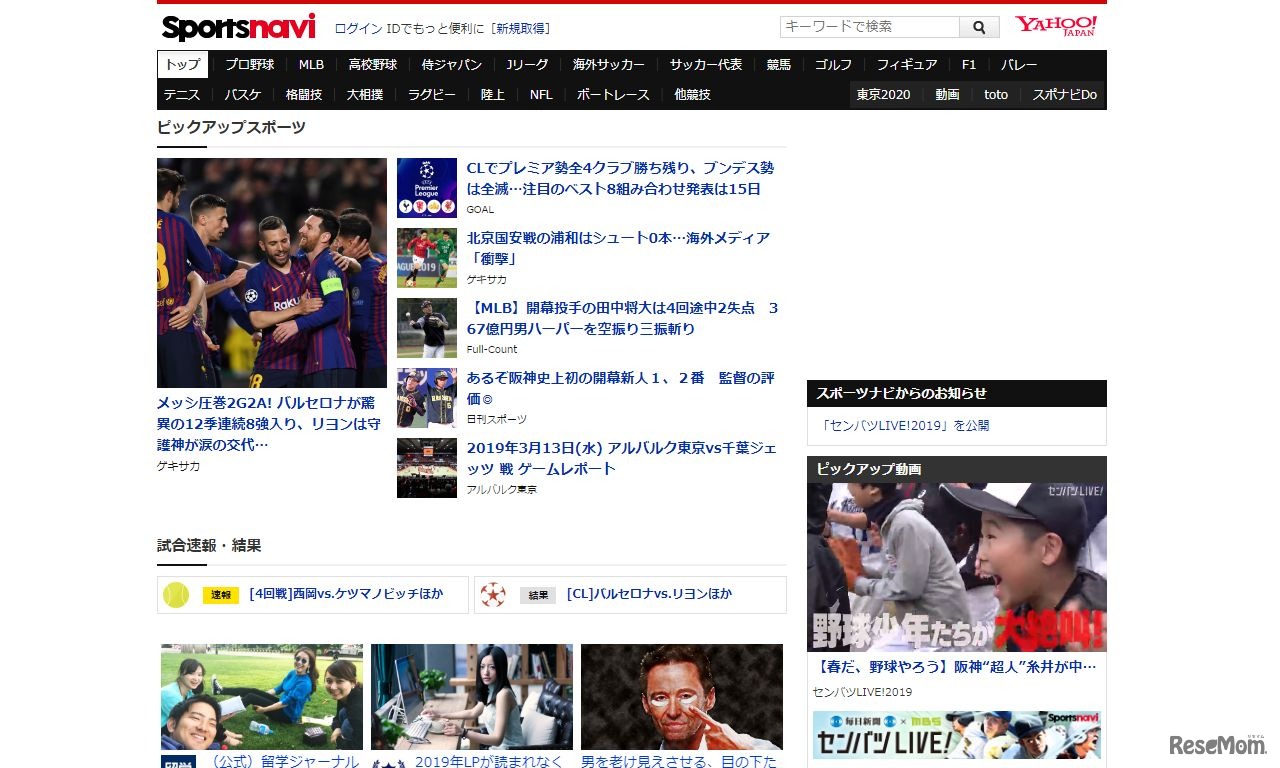Viewport: 1280px width, 768px height.
Task: Play the 野球少年たちが大絶叫 pickup video
Action: click(x=957, y=567)
